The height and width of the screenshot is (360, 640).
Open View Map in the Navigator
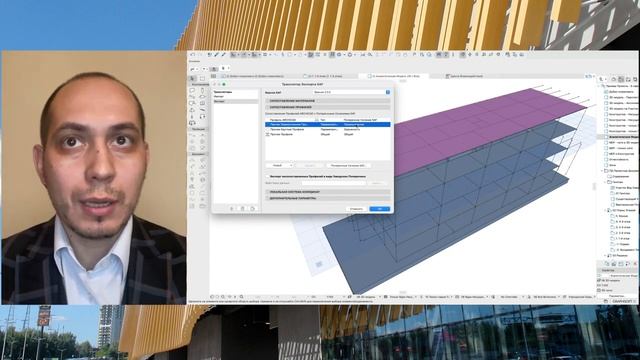621,79
